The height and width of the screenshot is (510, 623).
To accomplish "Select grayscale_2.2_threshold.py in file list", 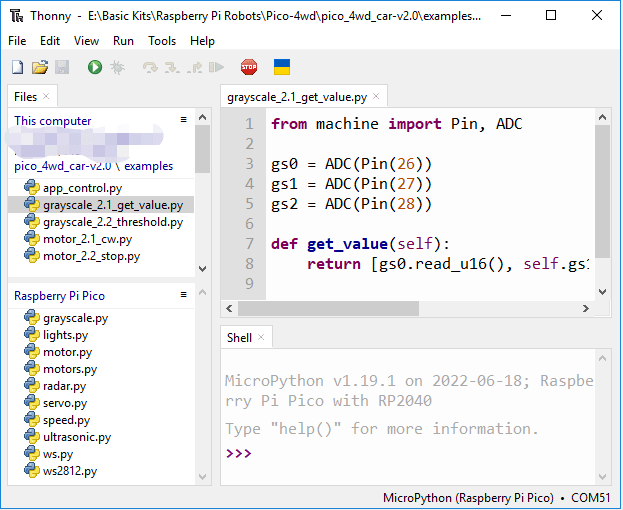I will point(101,222).
